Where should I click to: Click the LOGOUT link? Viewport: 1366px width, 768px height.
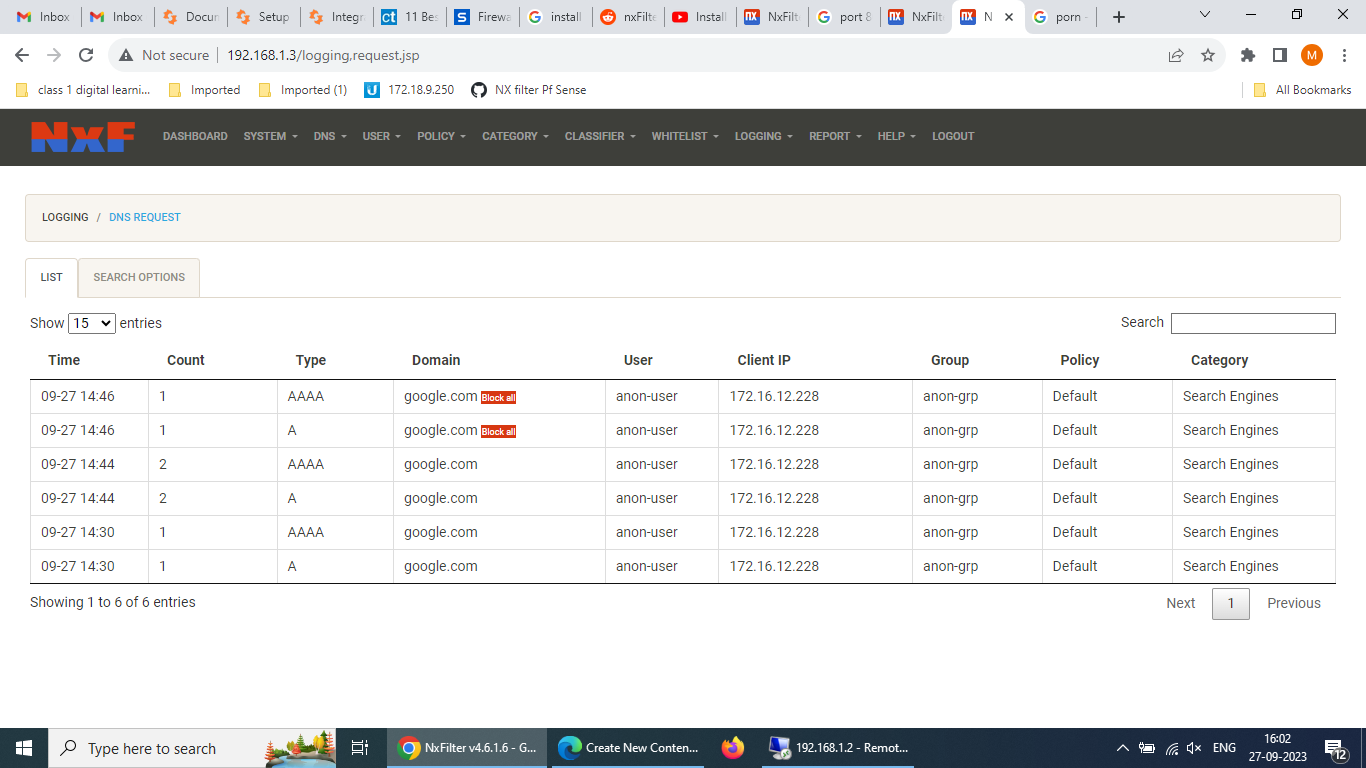click(952, 137)
